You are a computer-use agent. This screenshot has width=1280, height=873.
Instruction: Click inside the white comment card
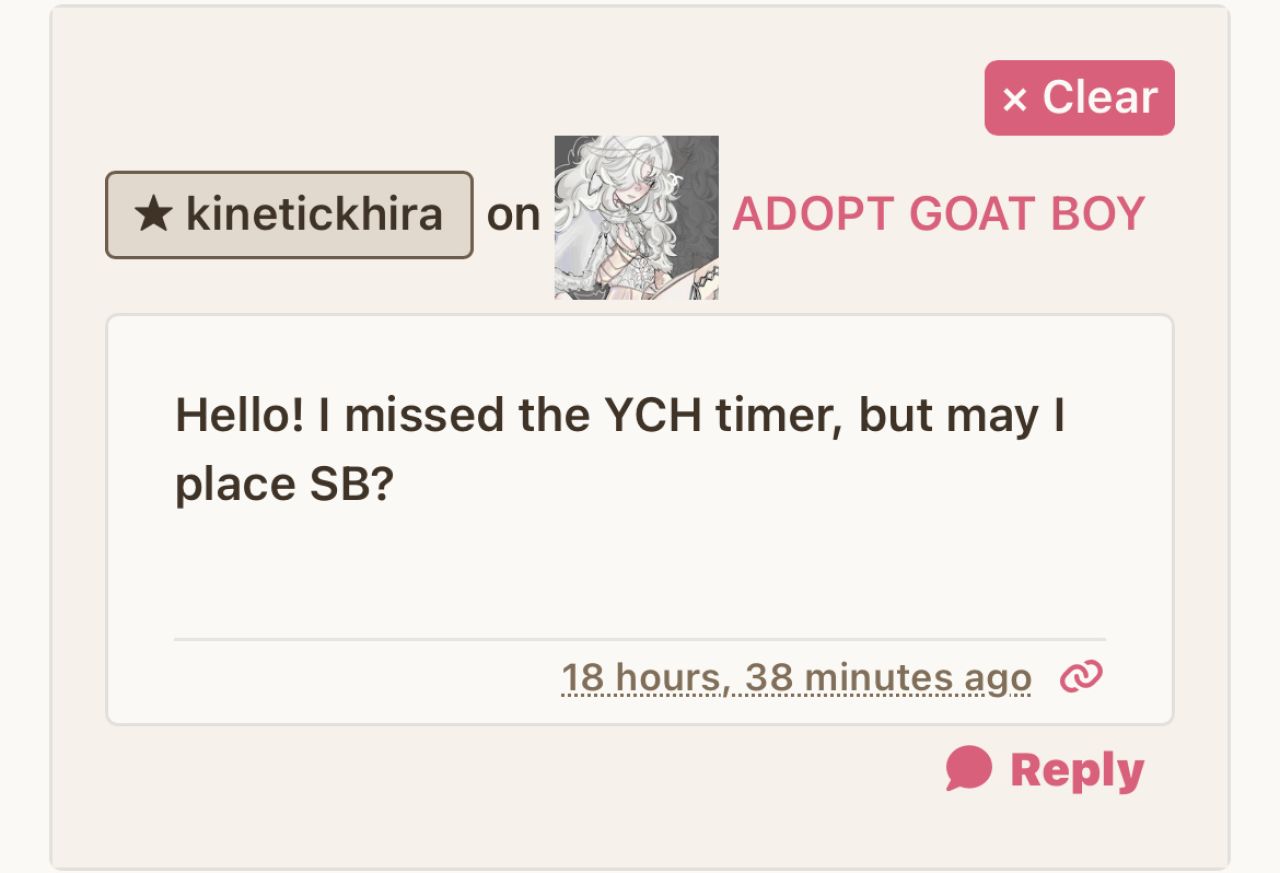point(640,570)
